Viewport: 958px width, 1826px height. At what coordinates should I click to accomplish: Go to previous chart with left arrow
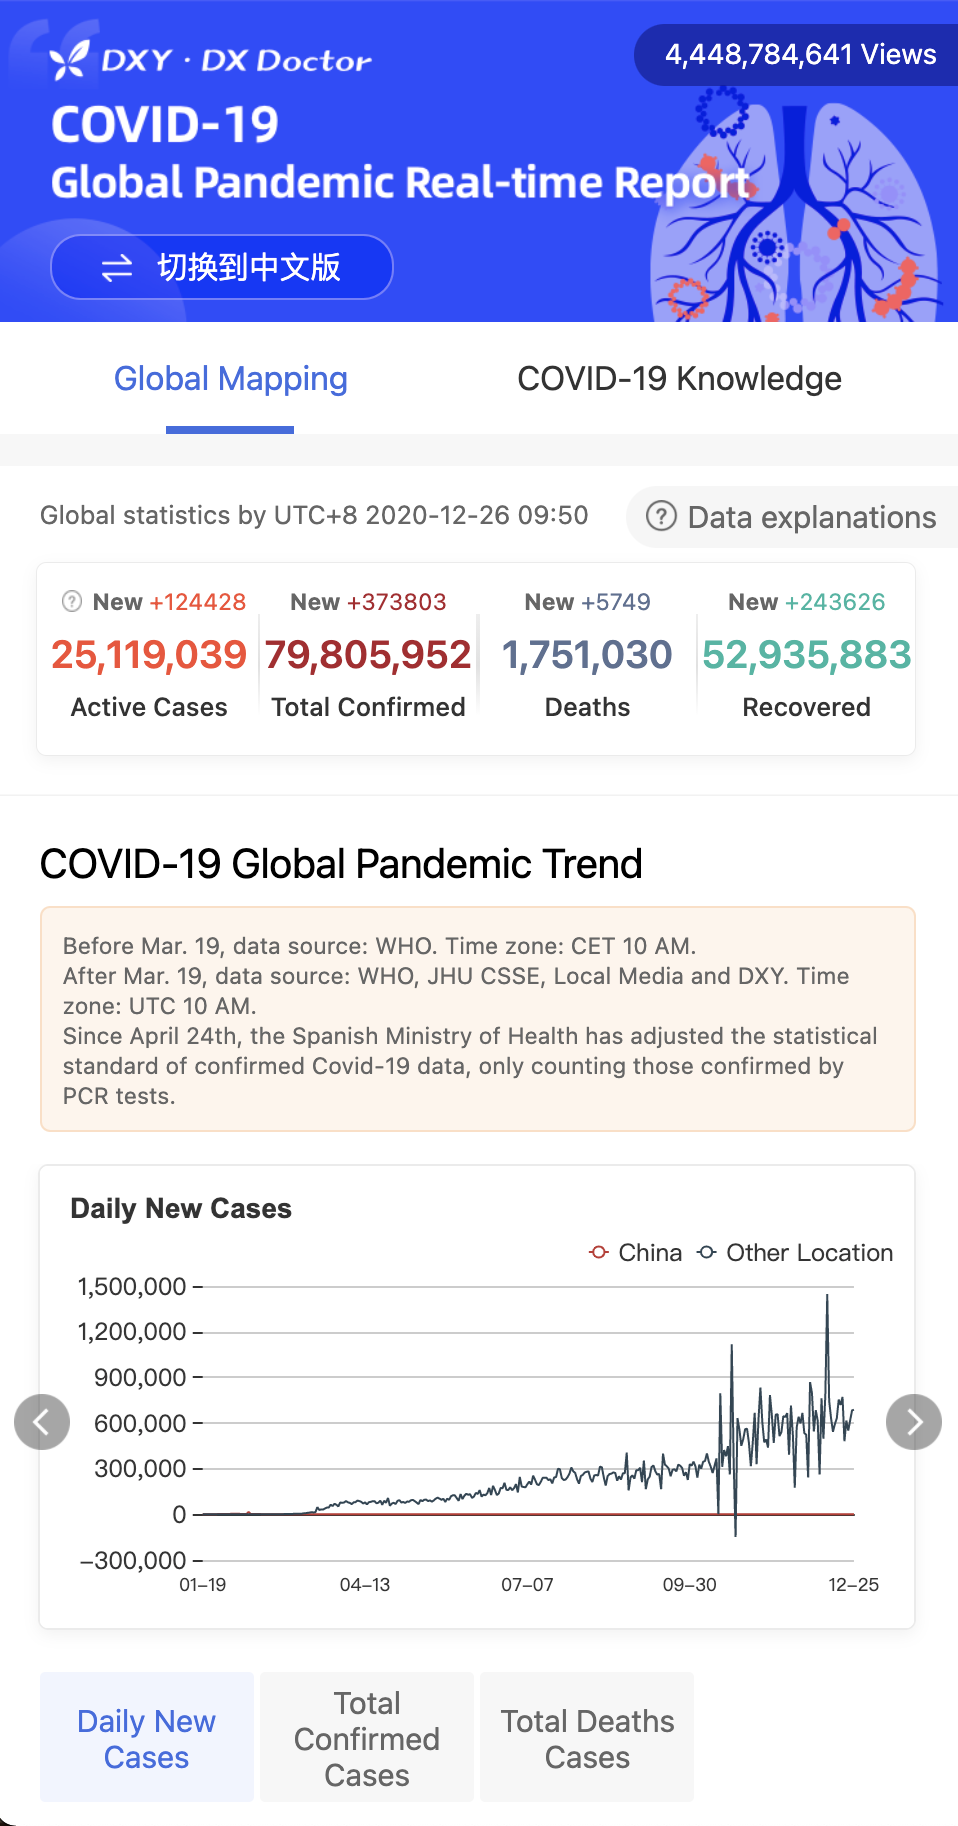click(42, 1421)
